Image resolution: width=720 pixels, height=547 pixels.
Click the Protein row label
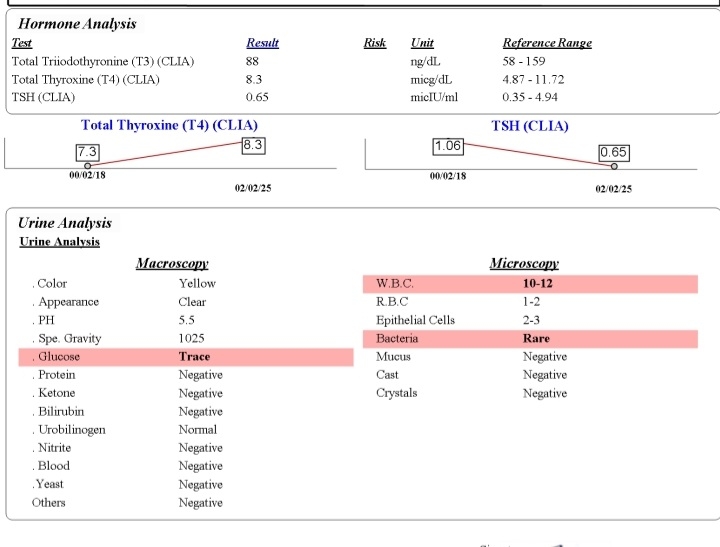(x=56, y=375)
